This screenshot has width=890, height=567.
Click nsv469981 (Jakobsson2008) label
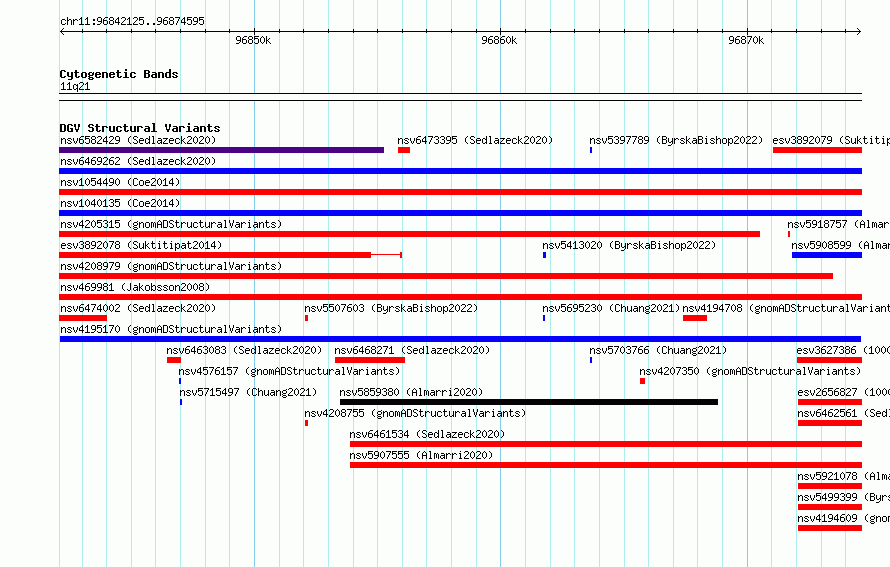point(135,287)
